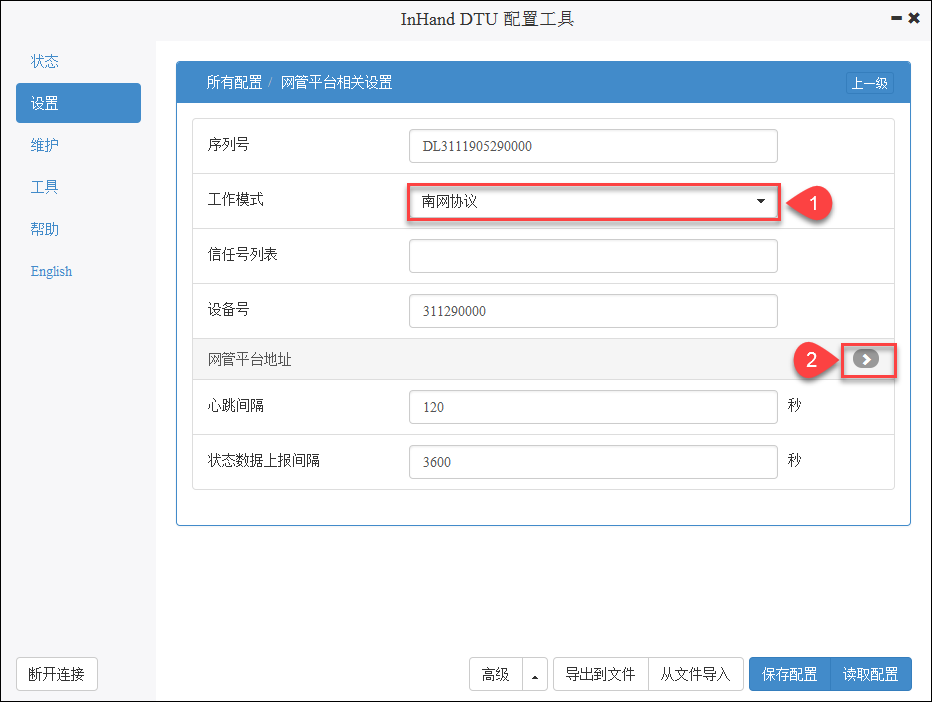Screen dimensions: 932x702
Task: Go to the 维护 sidebar item
Action: tap(45, 145)
